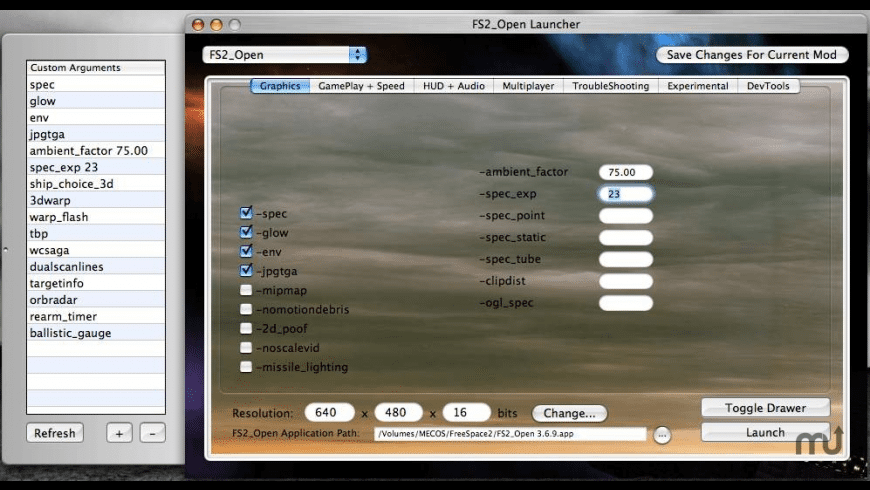Open the FS2_Open mod dropdown

point(285,54)
